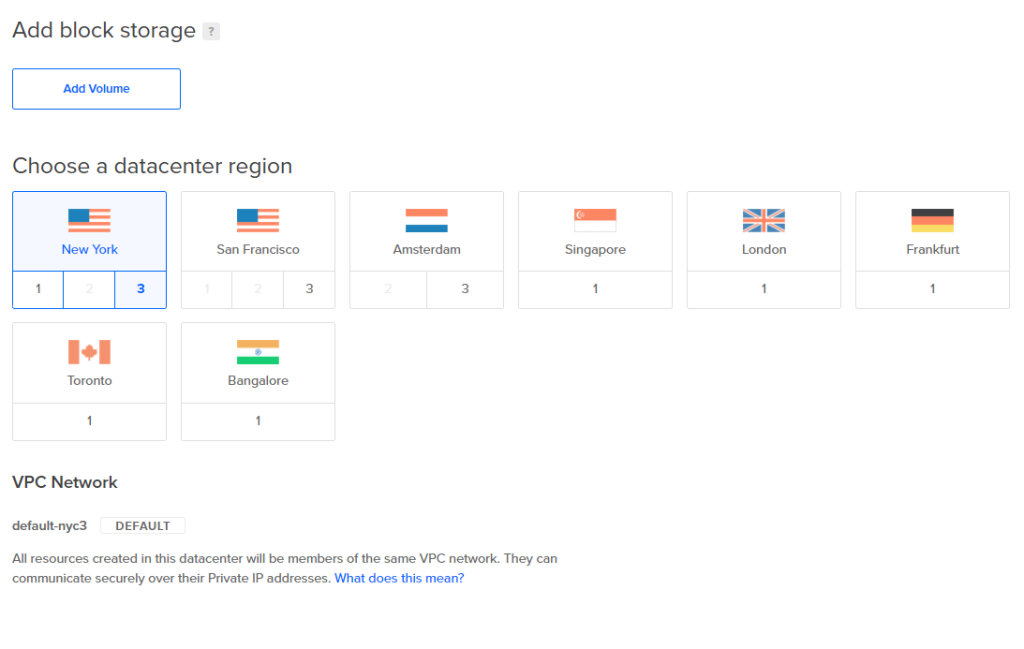Choose London datacenter 1
This screenshot has width=1024, height=649.
(764, 289)
